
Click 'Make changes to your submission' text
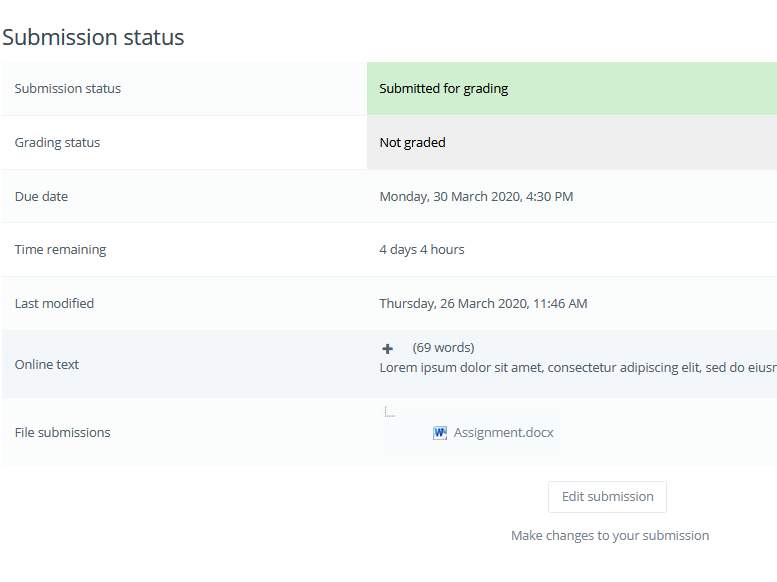(x=610, y=536)
